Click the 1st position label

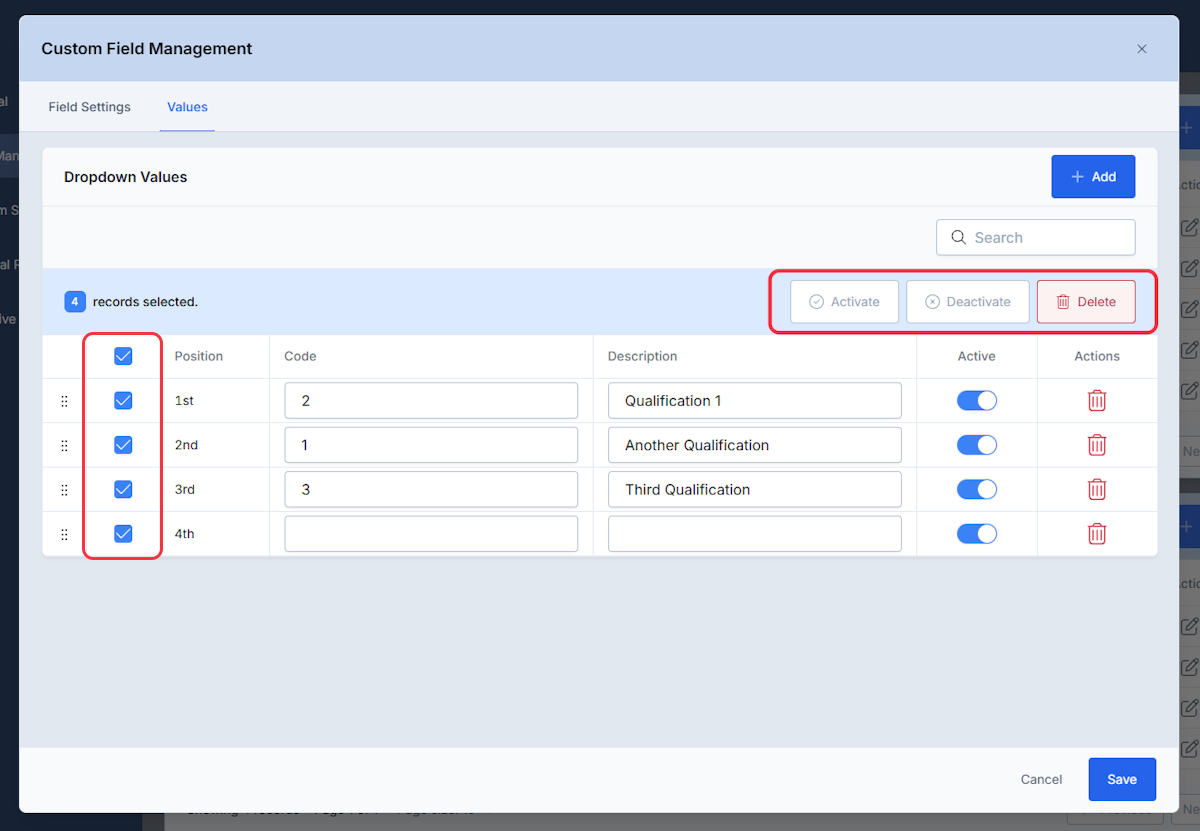click(x=184, y=401)
